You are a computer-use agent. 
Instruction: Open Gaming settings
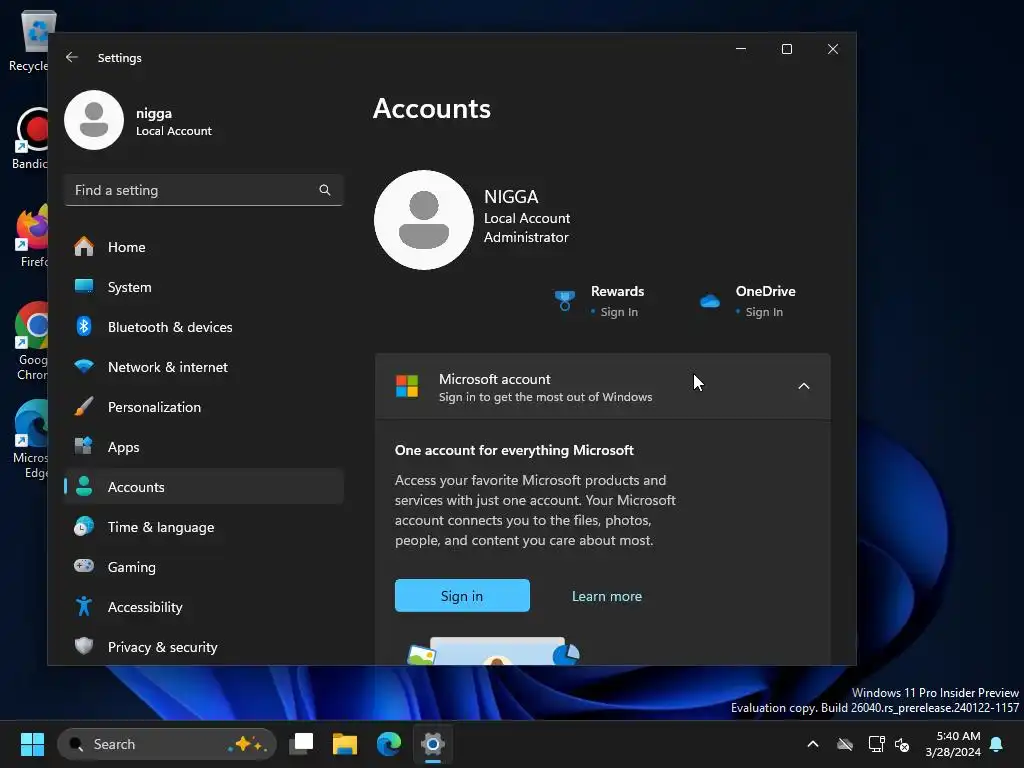point(204,566)
